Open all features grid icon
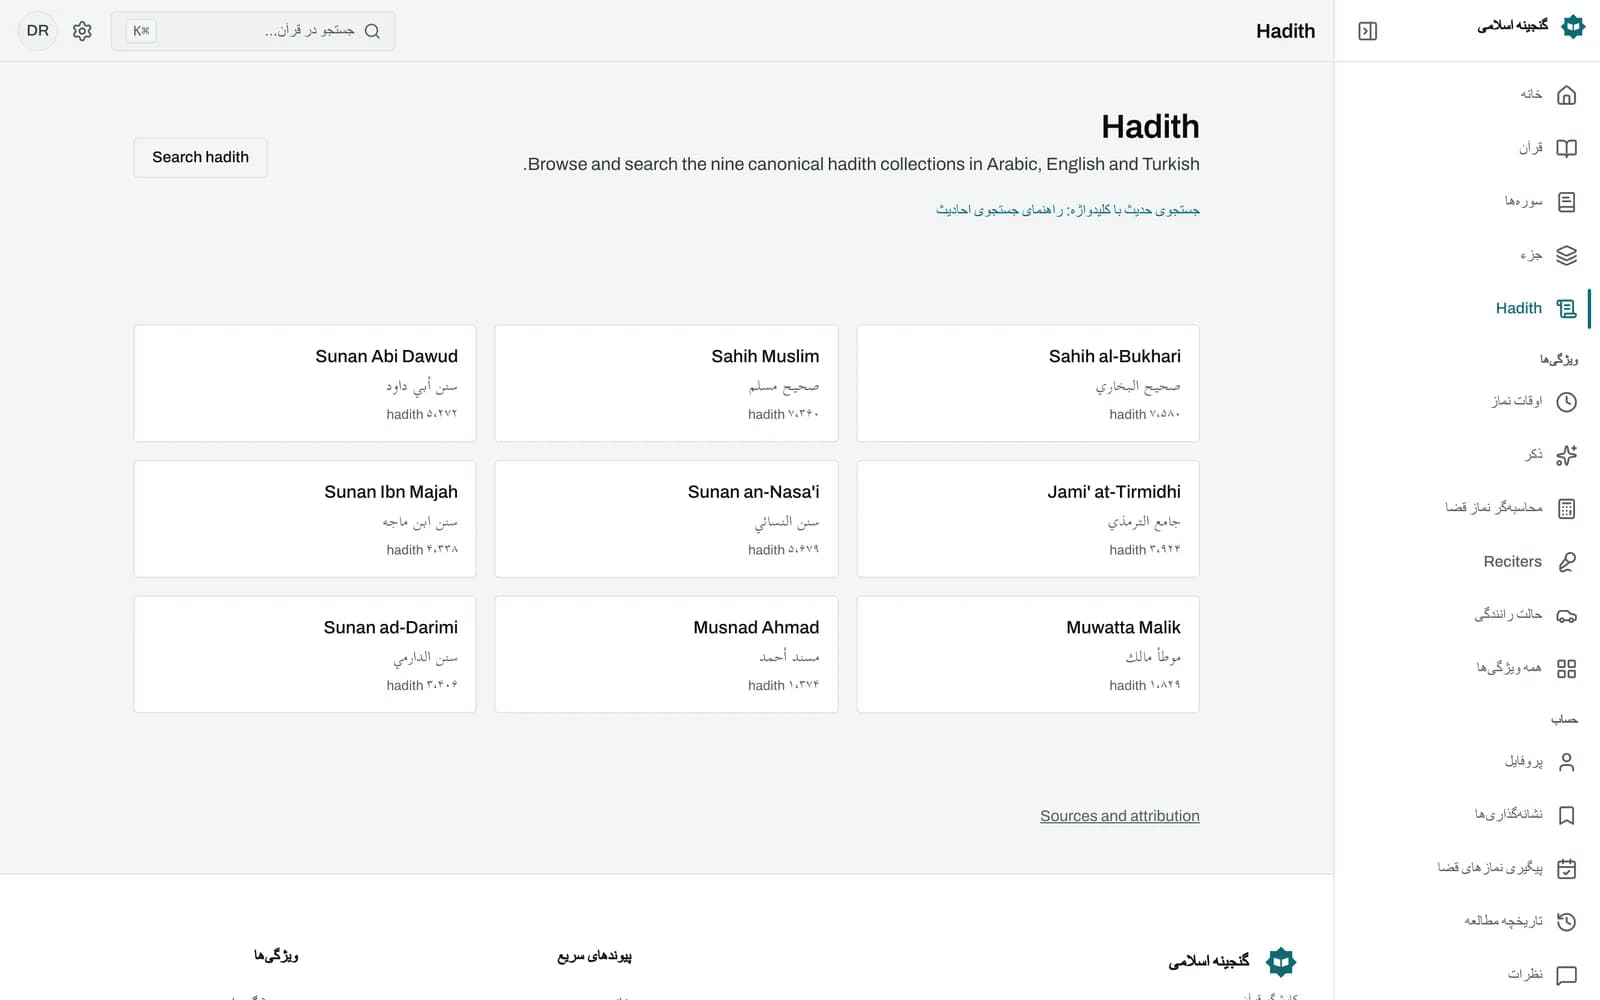The width and height of the screenshot is (1600, 1000). (x=1566, y=669)
